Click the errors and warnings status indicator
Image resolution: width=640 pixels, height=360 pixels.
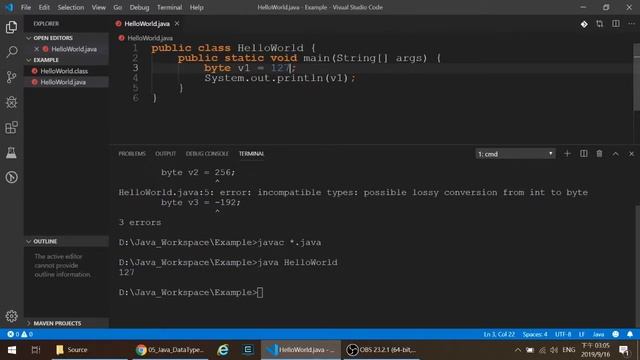[20, 334]
